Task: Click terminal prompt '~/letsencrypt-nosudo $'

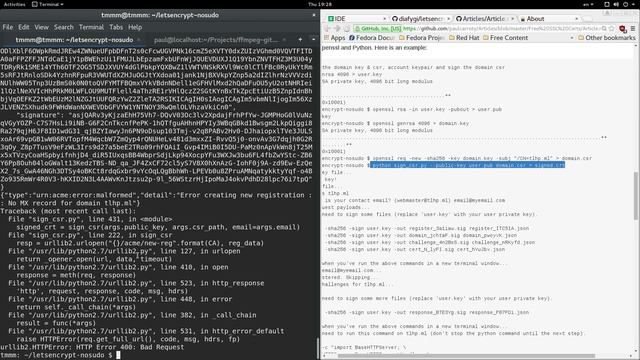Action: [56, 355]
